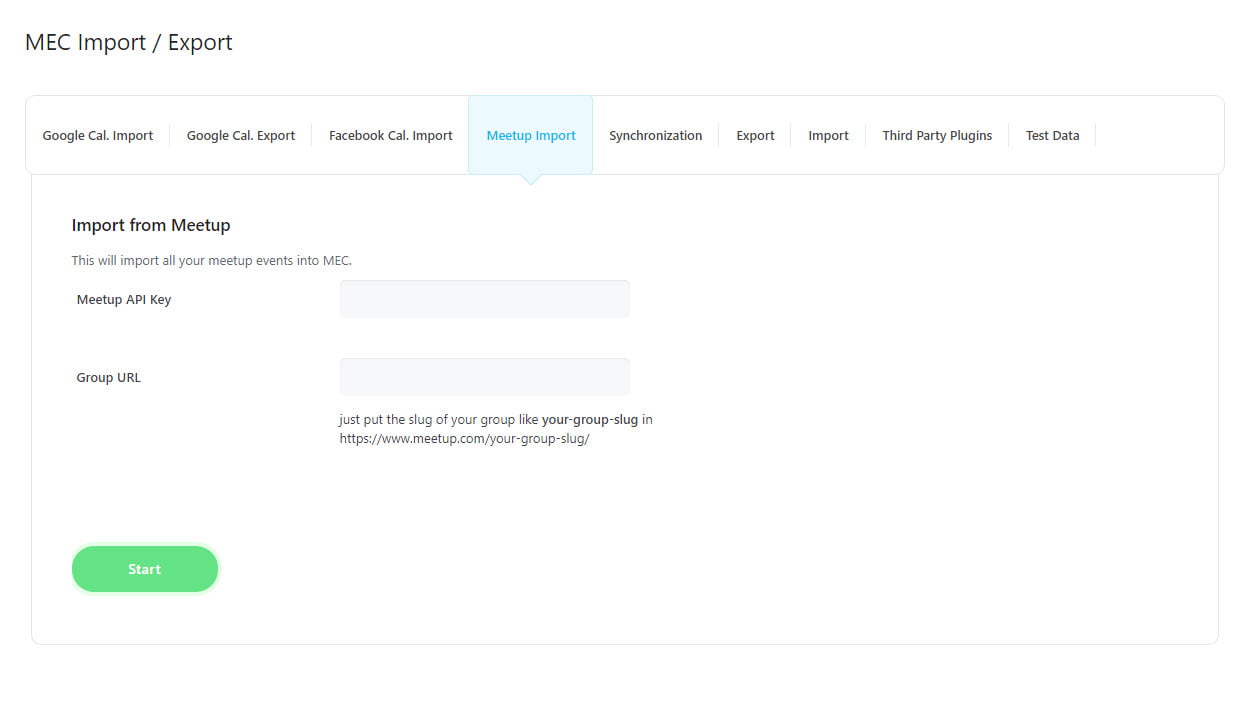Screen dimensions: 1250x701
Task: Open the Google Cal. Import tab
Action: pos(98,136)
